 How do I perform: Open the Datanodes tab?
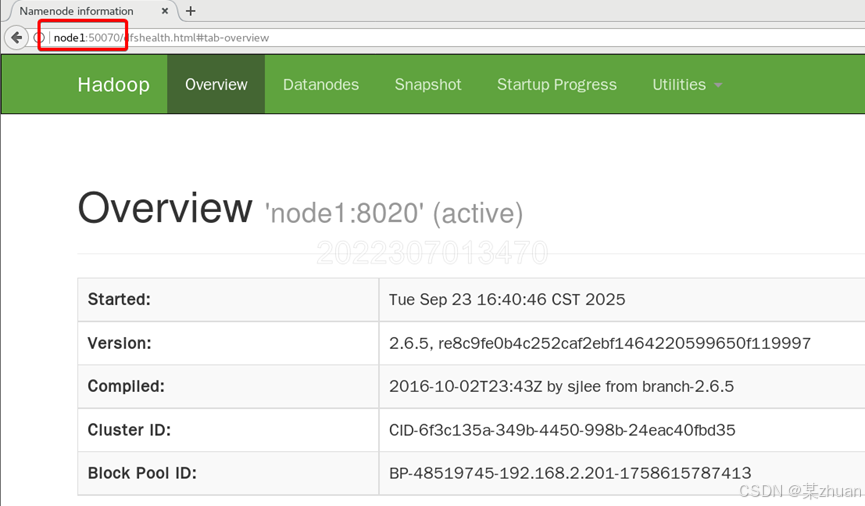(x=321, y=84)
